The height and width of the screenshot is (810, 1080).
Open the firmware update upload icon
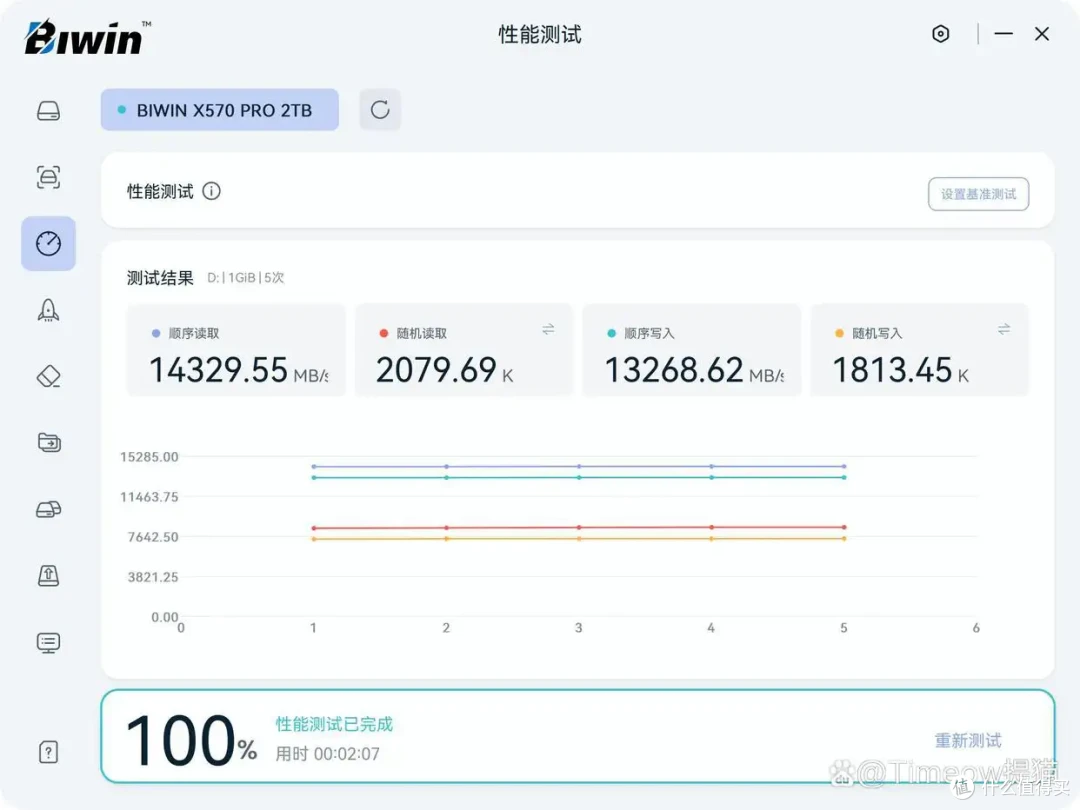tap(48, 575)
